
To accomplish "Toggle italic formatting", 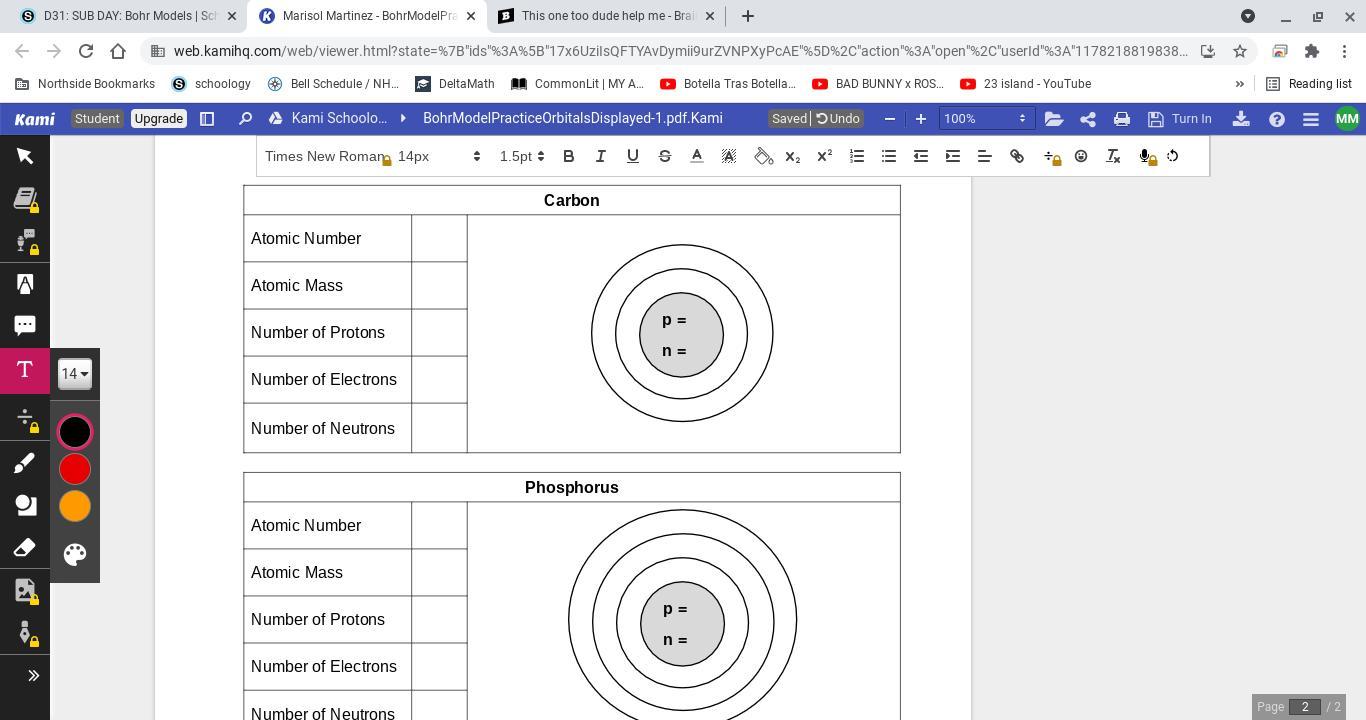I will click(600, 156).
